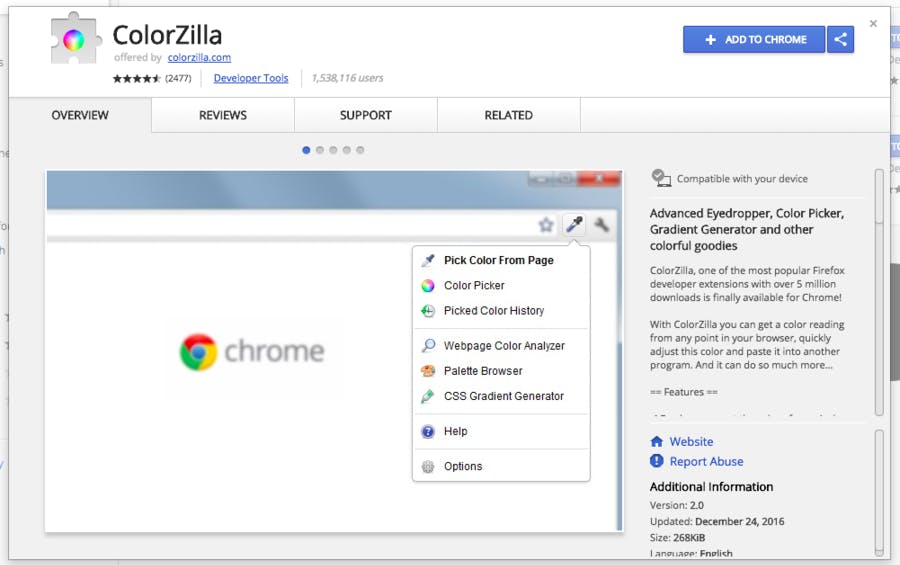Click the (2477) reviews count
This screenshot has width=900, height=565.
178,78
